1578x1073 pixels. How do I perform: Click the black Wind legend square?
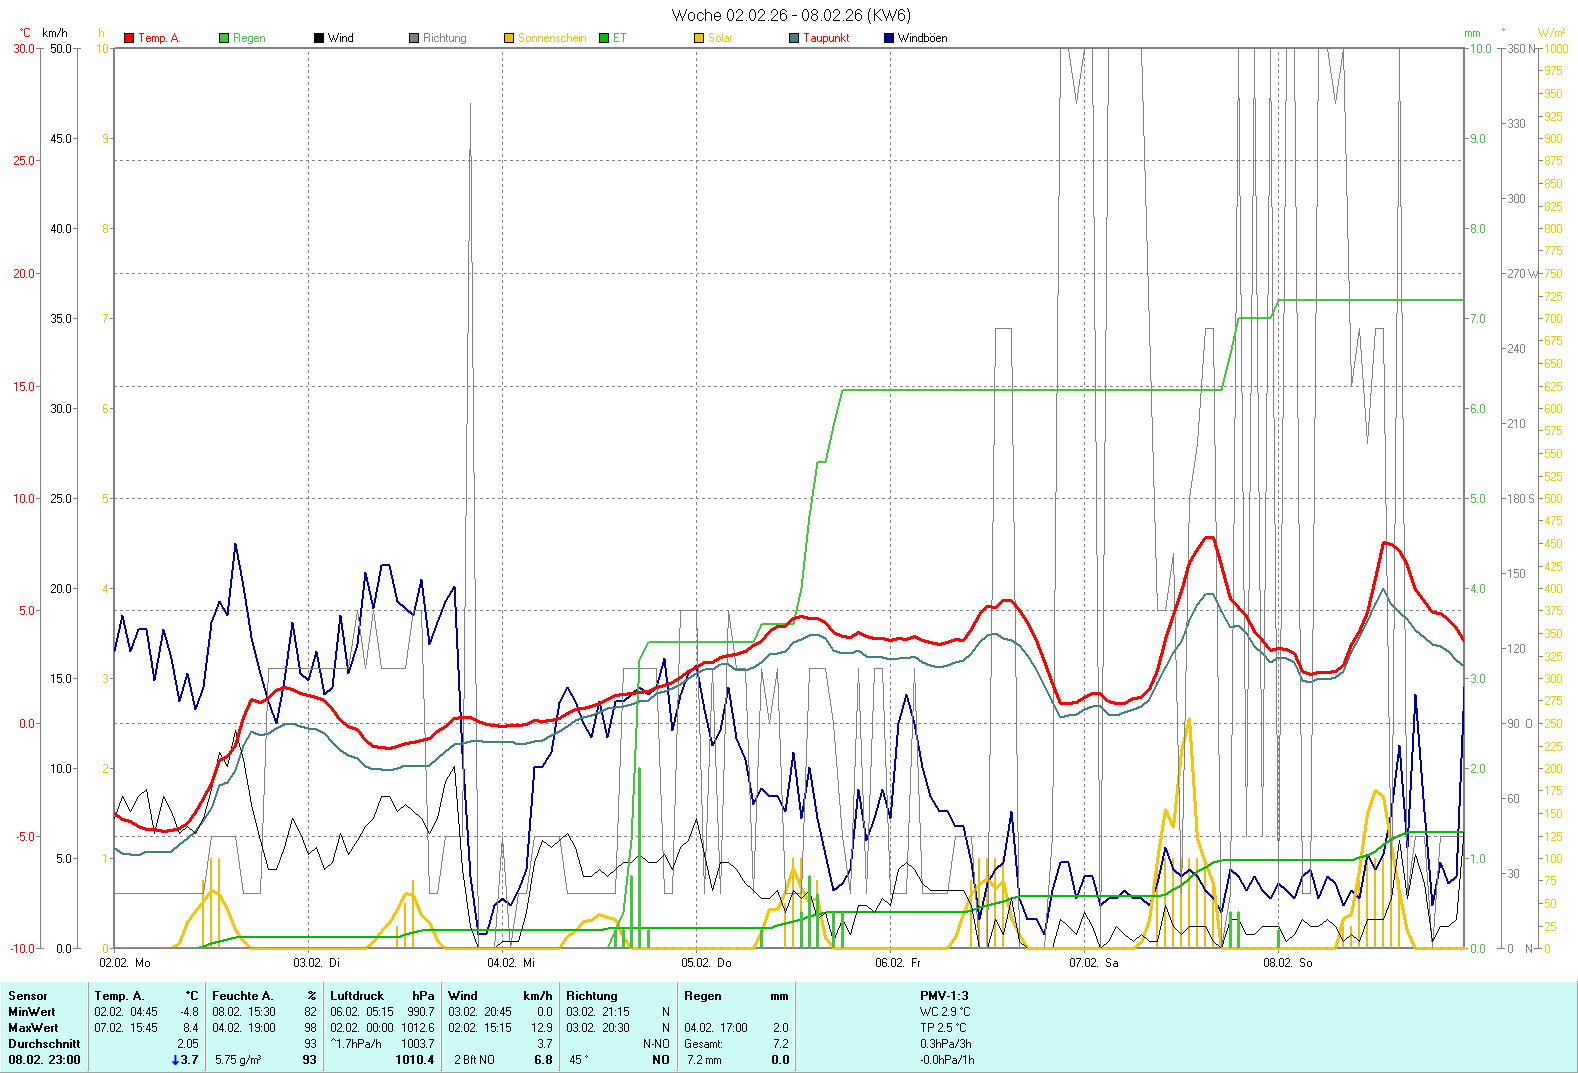[319, 38]
